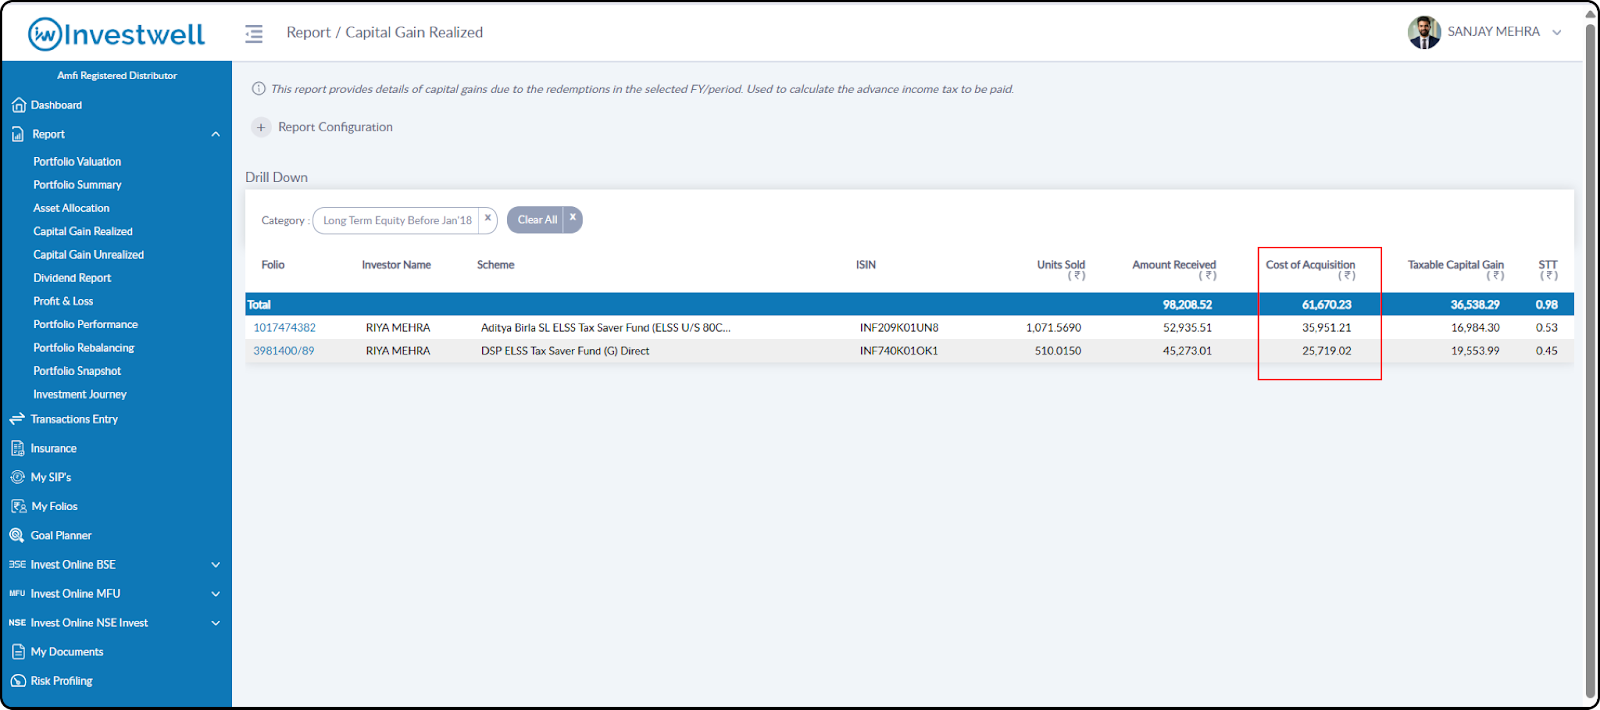The width and height of the screenshot is (1600, 710).
Task: Expand Invest Online NSE Invest chevron
Action: coord(216,622)
